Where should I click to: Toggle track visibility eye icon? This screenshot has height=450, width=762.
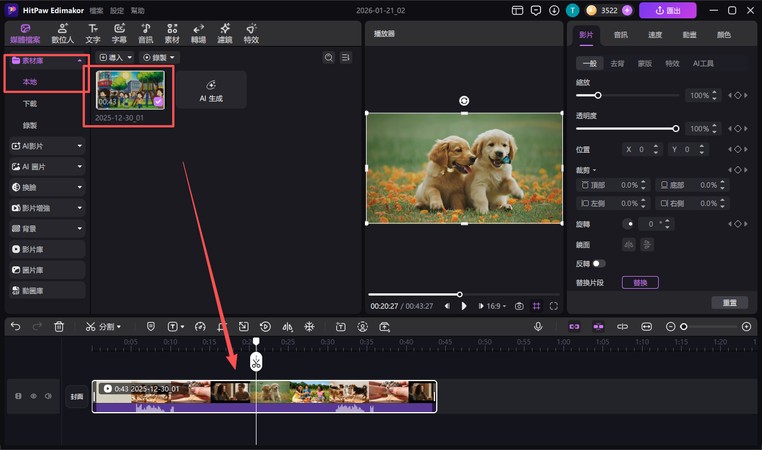coord(32,396)
